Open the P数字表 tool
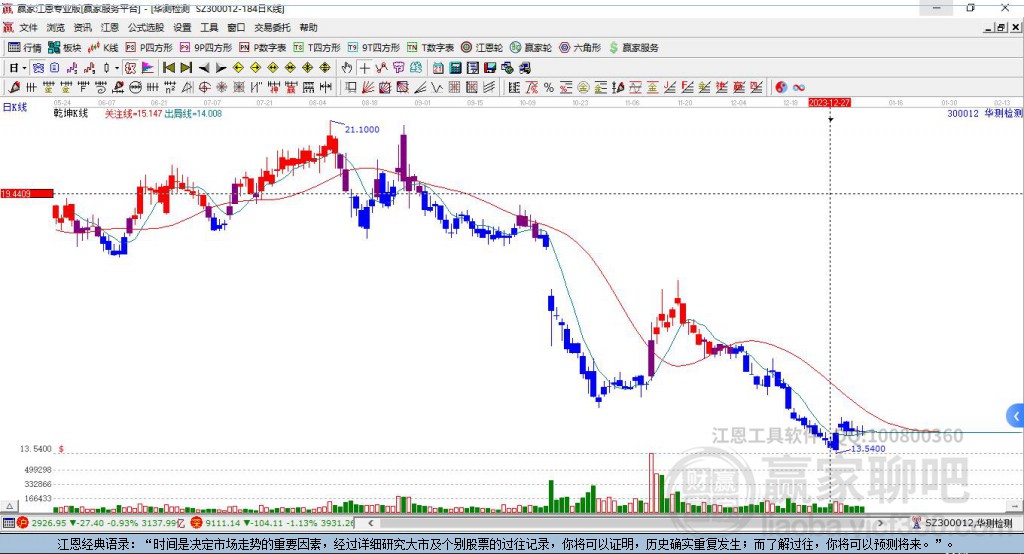Image resolution: width=1024 pixels, height=554 pixels. [x=263, y=48]
